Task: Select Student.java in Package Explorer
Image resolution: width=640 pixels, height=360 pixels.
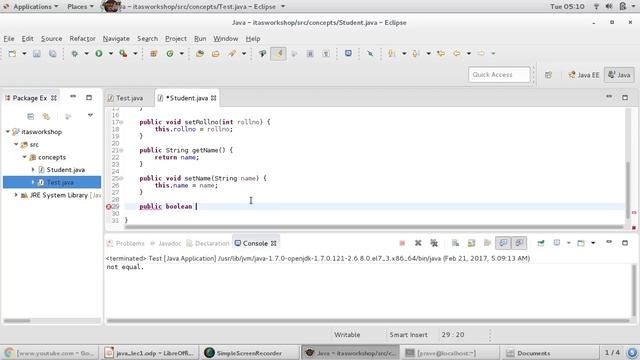Action: click(65, 170)
